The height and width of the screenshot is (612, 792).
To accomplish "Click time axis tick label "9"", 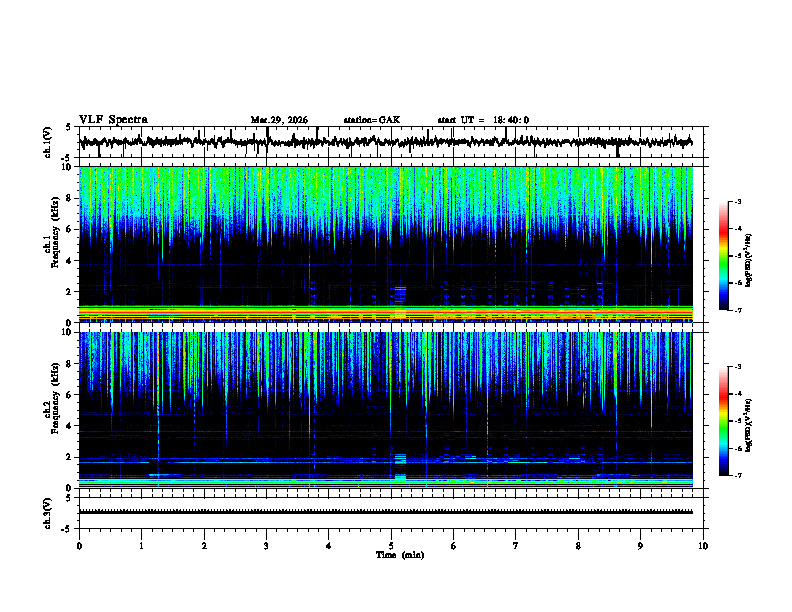I will pyautogui.click(x=640, y=546).
